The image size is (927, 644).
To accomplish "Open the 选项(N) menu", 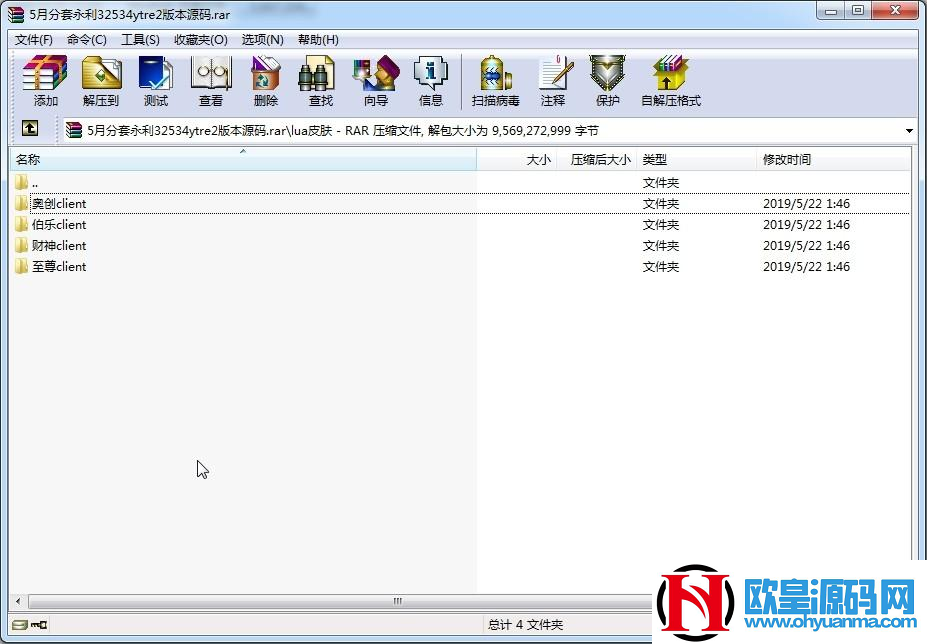I will coord(262,40).
